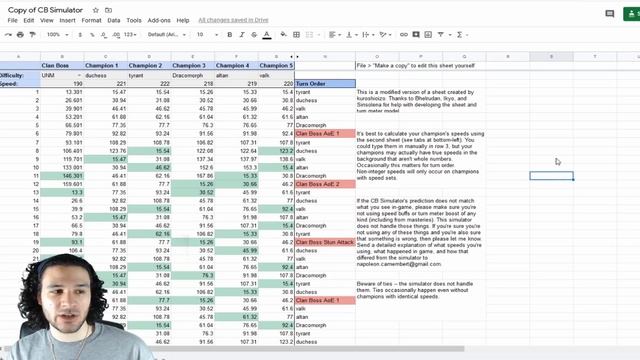Open text wrapping options

368,35
